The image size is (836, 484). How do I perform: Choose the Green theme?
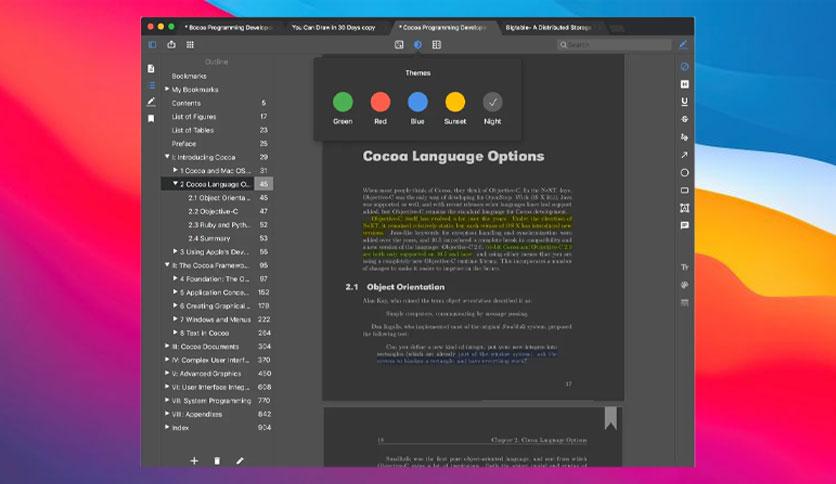(342, 102)
